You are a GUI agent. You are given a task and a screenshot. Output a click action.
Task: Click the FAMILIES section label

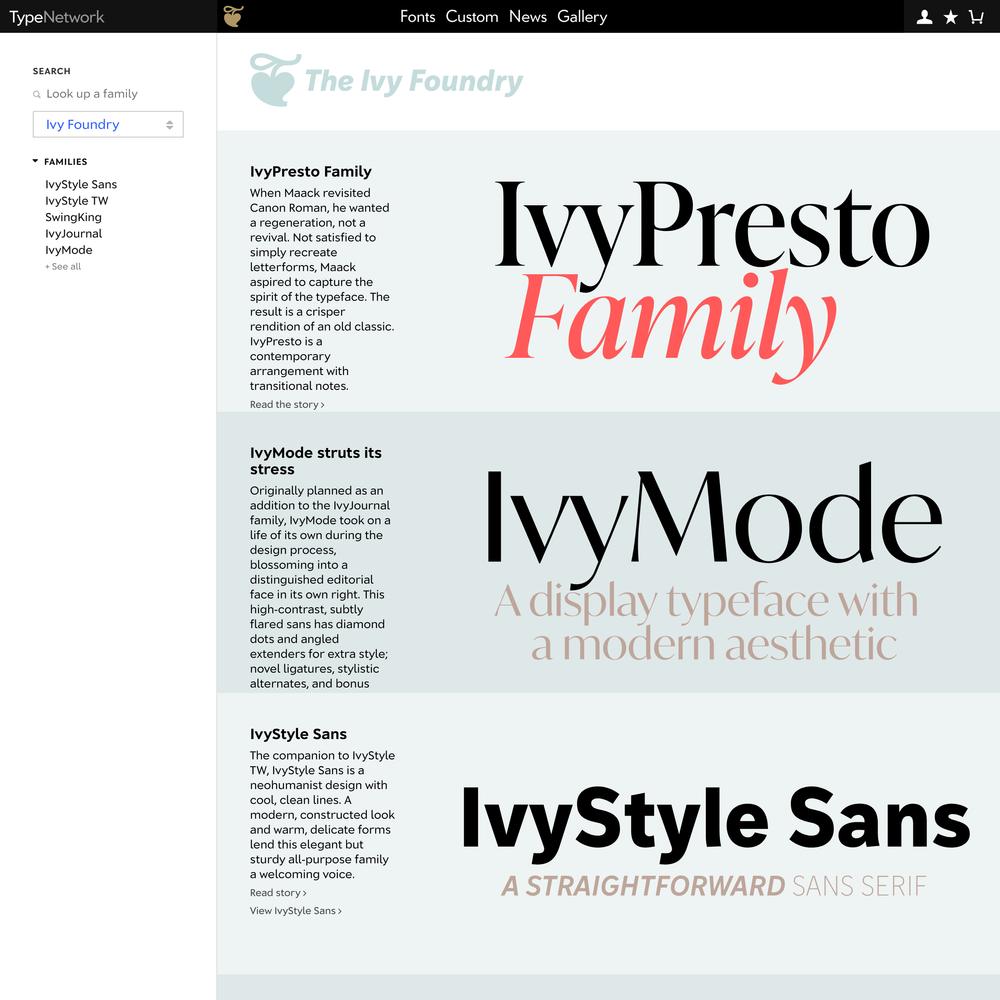66,162
